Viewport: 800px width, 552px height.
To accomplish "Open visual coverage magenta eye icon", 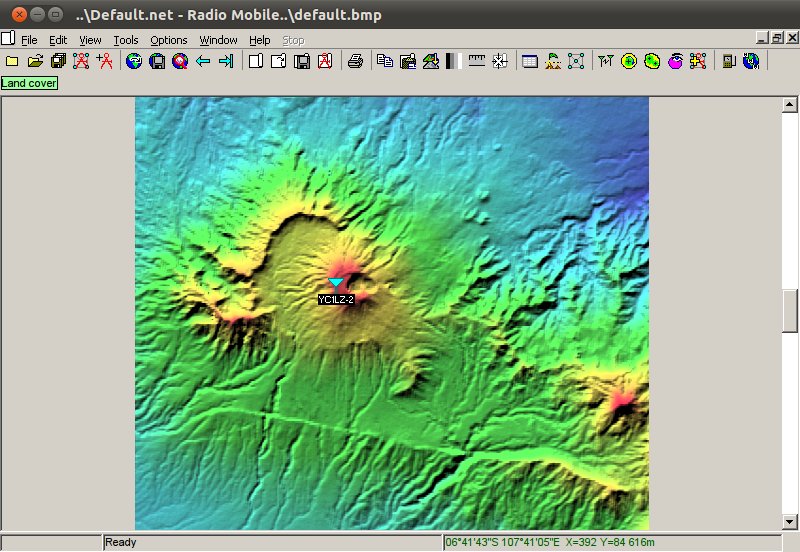I will pyautogui.click(x=675, y=62).
